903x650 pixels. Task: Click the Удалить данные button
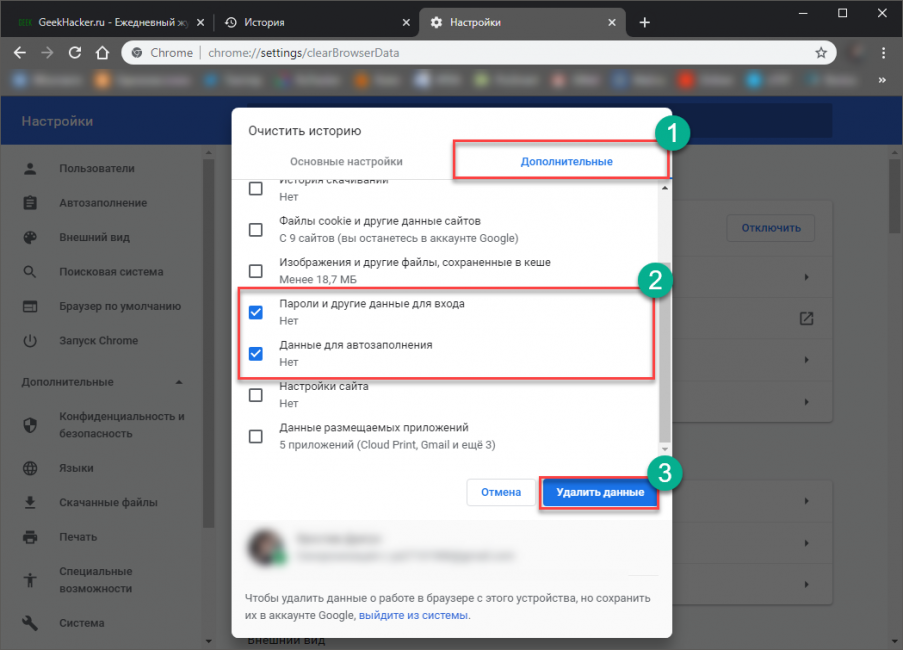[600, 492]
